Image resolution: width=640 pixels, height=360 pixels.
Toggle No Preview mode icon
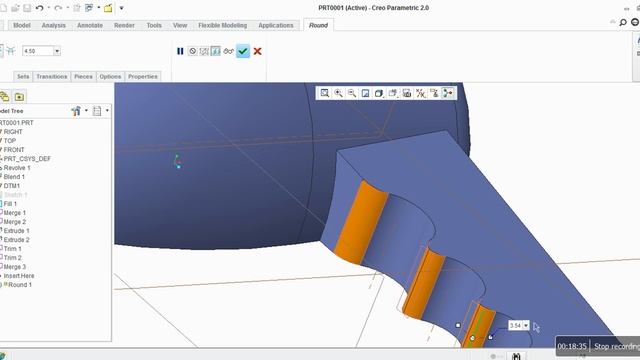(192, 51)
